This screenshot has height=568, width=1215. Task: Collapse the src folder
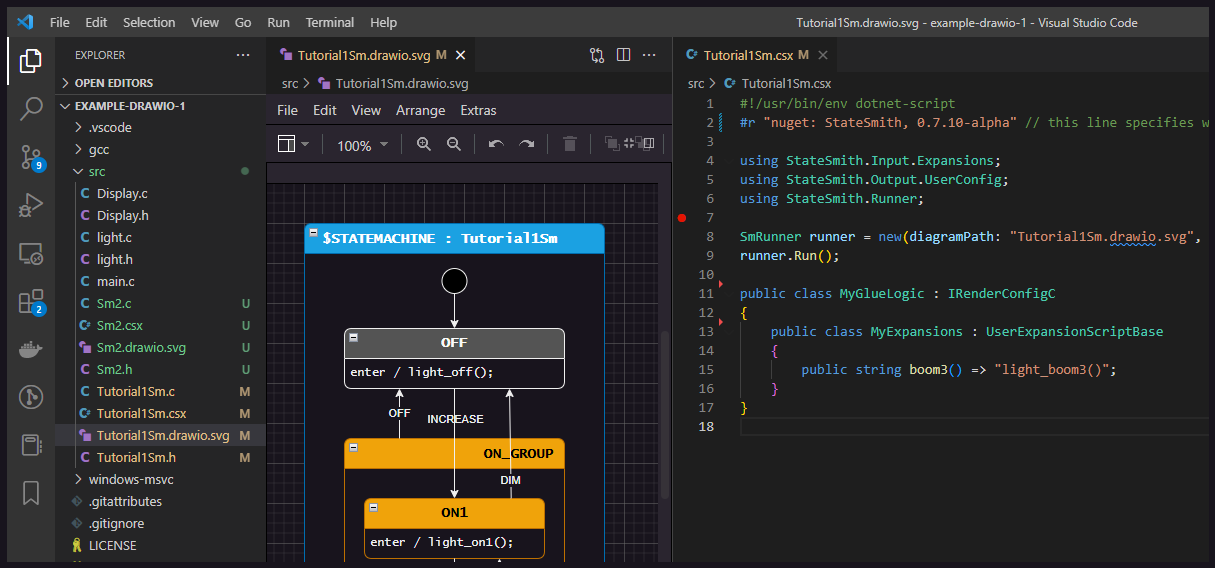coord(160,171)
